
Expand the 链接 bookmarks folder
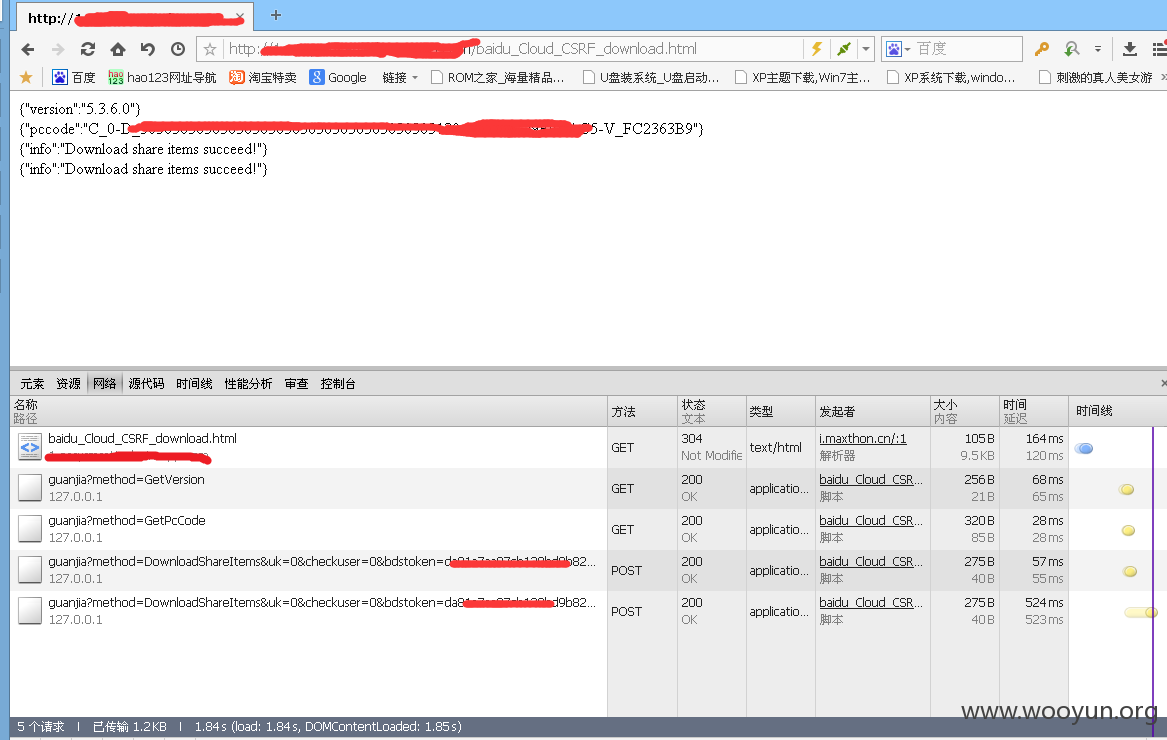click(x=400, y=77)
